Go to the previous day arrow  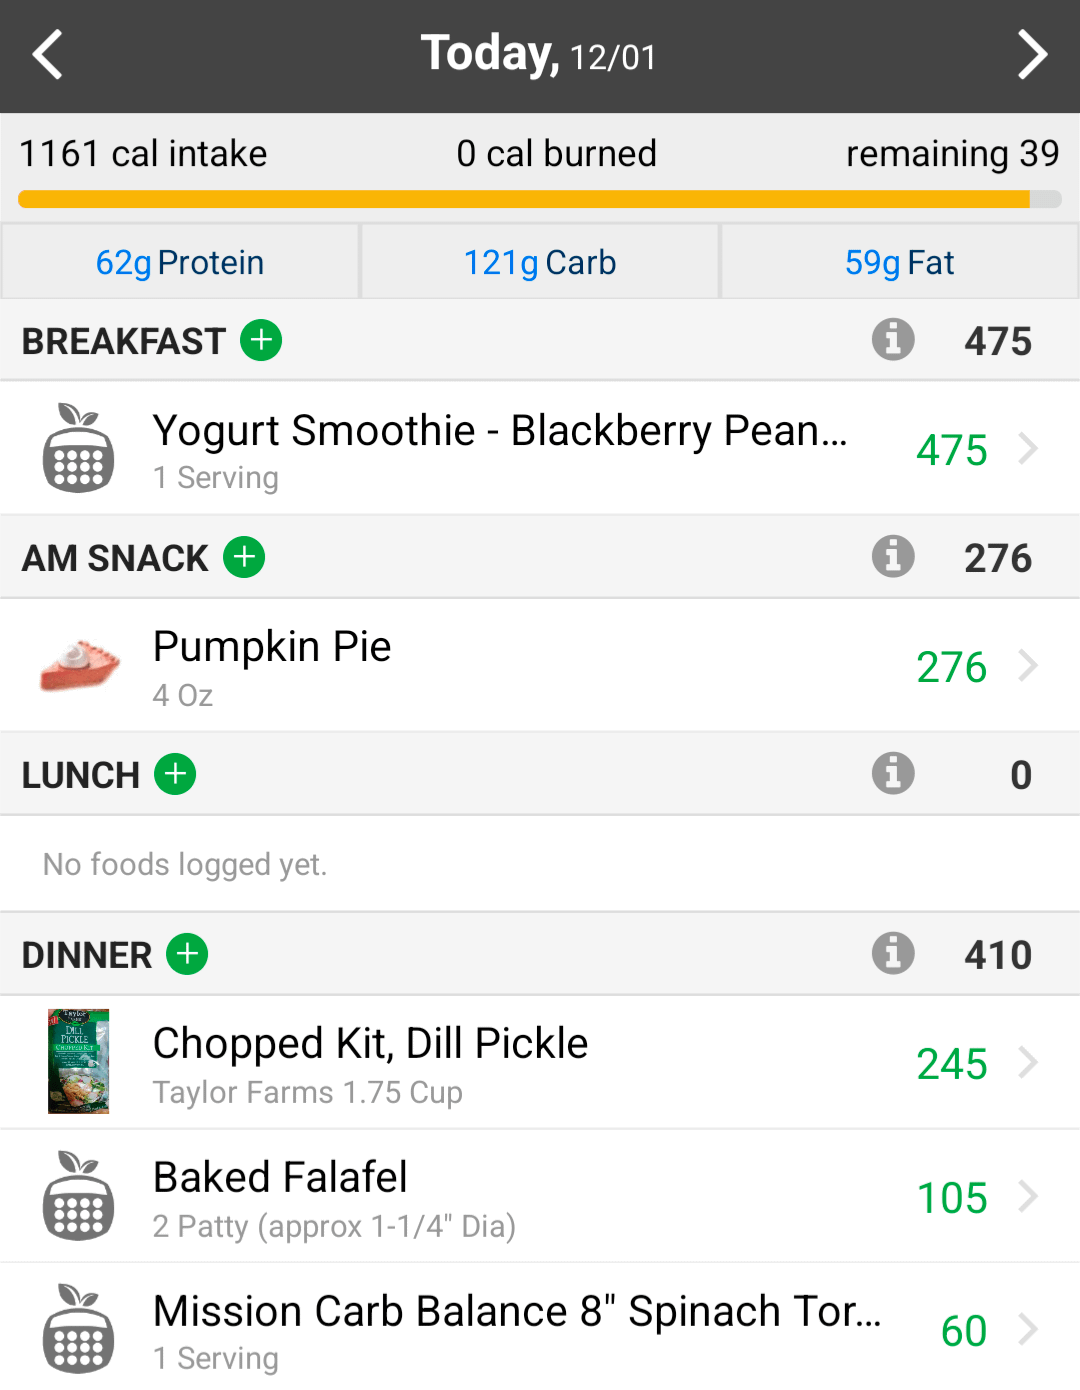(x=48, y=54)
